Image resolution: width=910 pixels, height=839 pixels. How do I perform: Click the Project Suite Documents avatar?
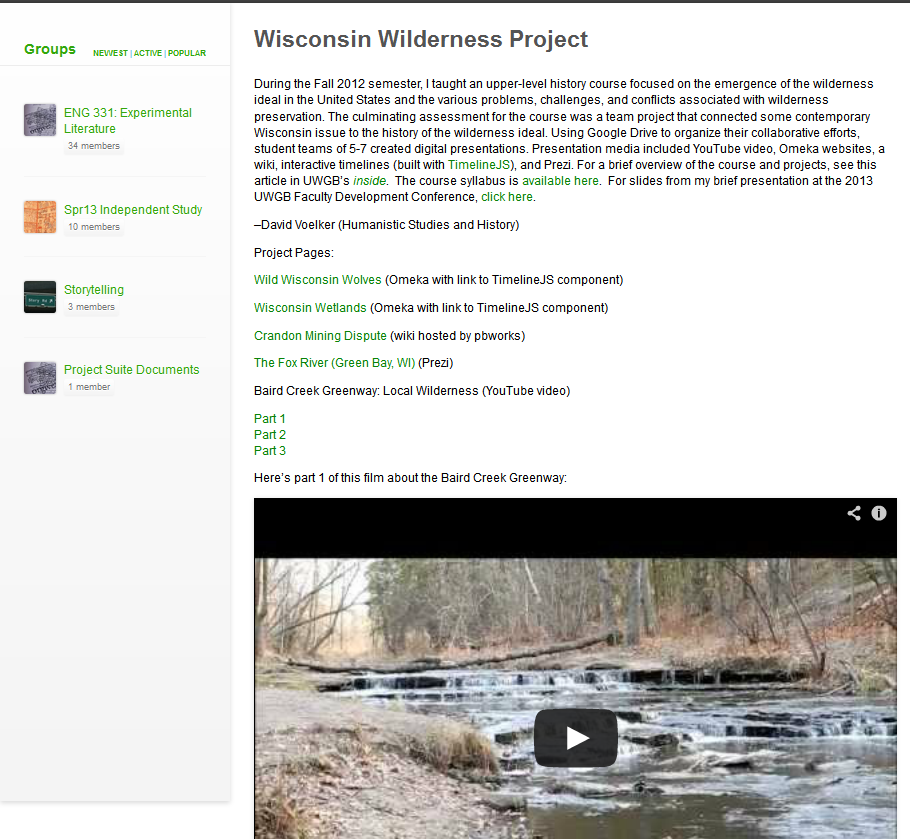[40, 378]
